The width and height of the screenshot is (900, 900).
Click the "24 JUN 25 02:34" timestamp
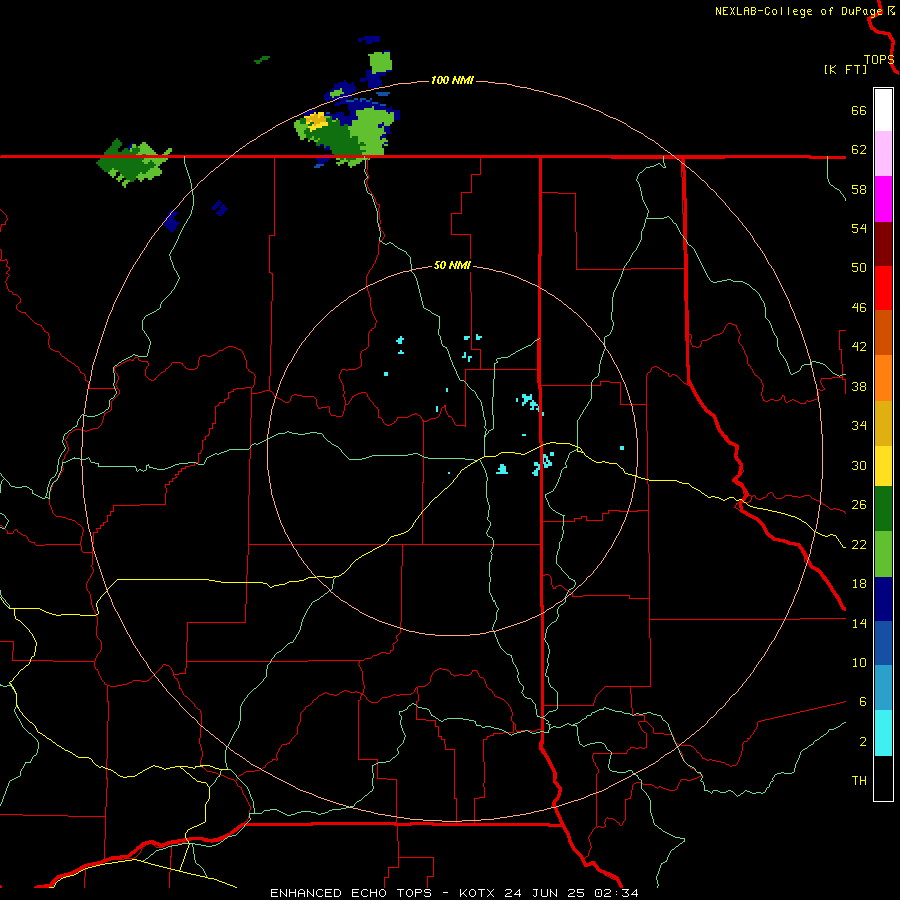coord(571,893)
